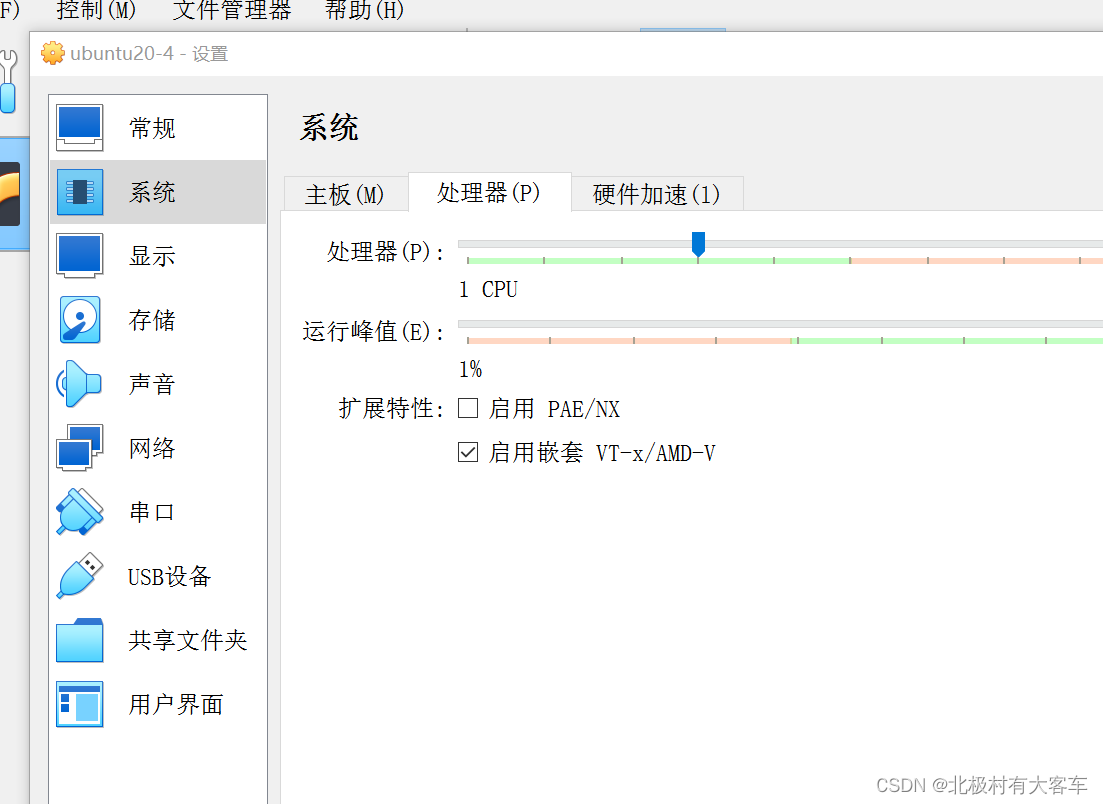The width and height of the screenshot is (1103, 804).
Task: Open the 存储 (Storage) settings icon
Action: [x=80, y=320]
